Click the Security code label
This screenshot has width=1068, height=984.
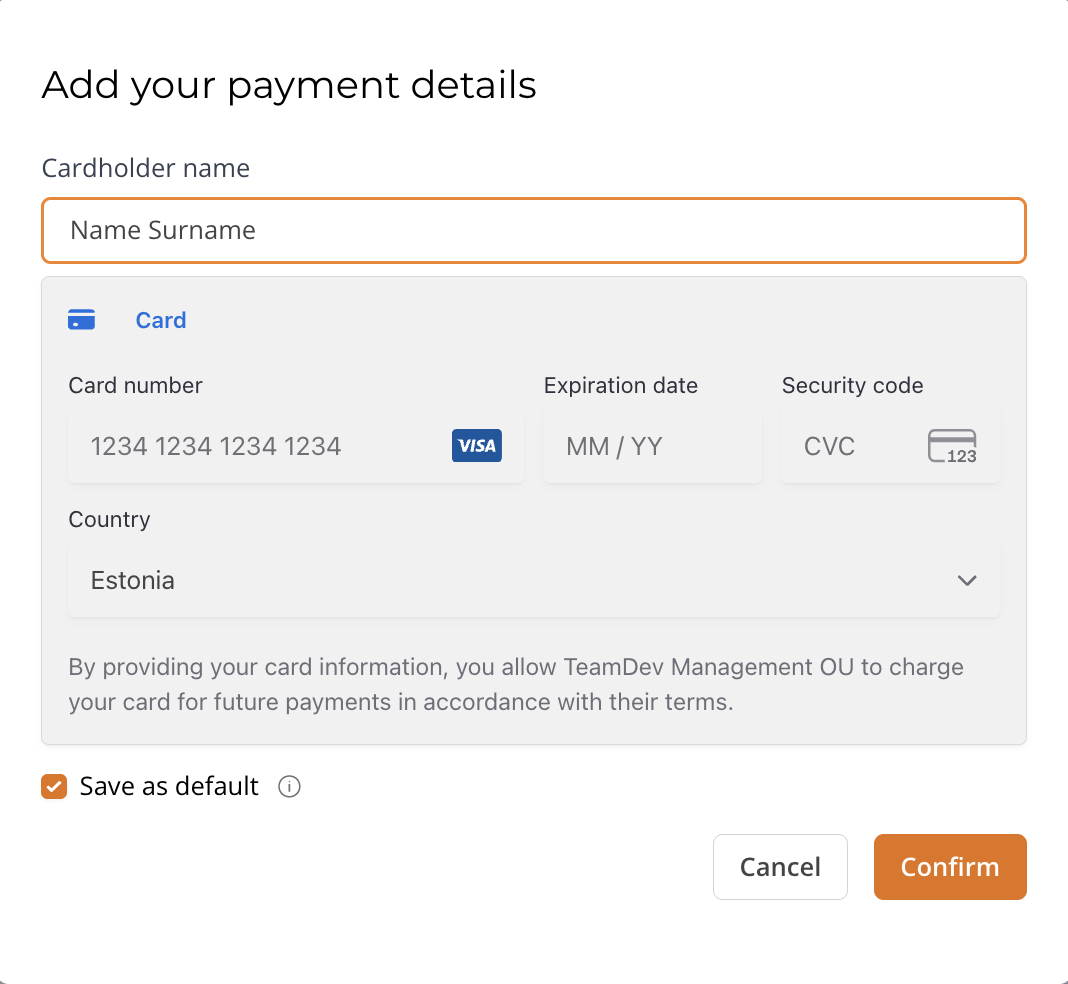pyautogui.click(x=852, y=385)
